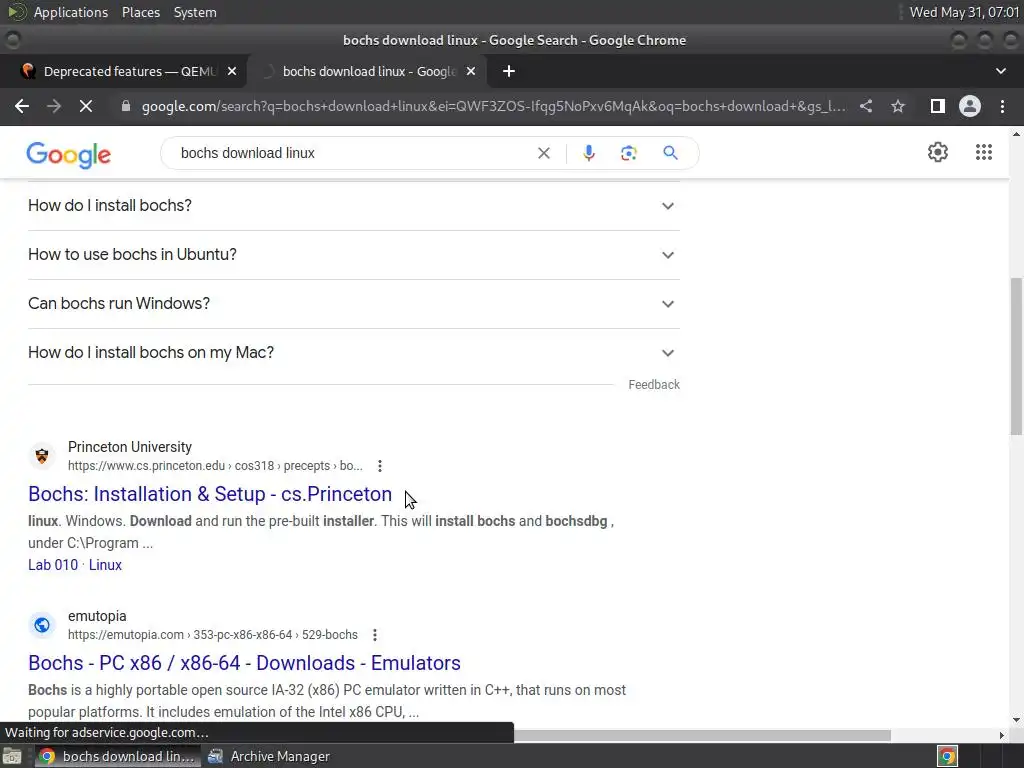Click scrollbar down arrow button
Viewport: 1024px width, 768px height.
coord(1016,720)
